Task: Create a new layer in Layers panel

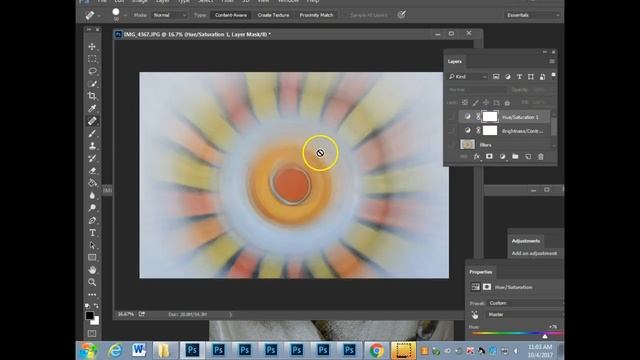Action: 528,157
